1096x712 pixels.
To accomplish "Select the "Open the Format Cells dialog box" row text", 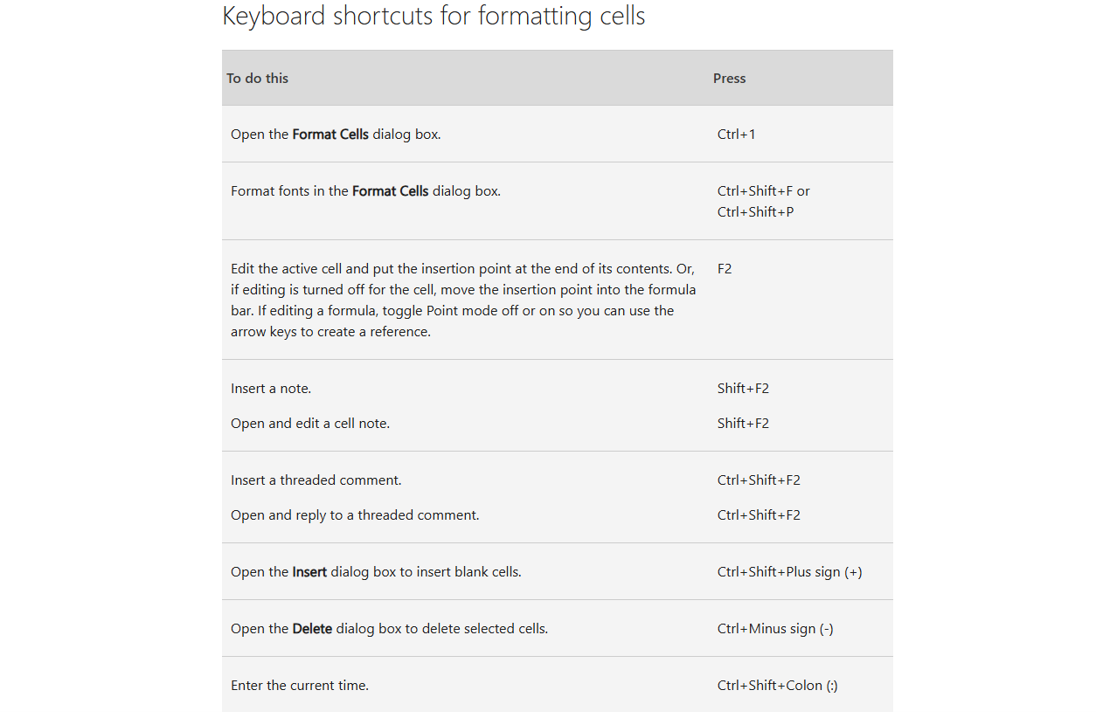I will pyautogui.click(x=335, y=134).
